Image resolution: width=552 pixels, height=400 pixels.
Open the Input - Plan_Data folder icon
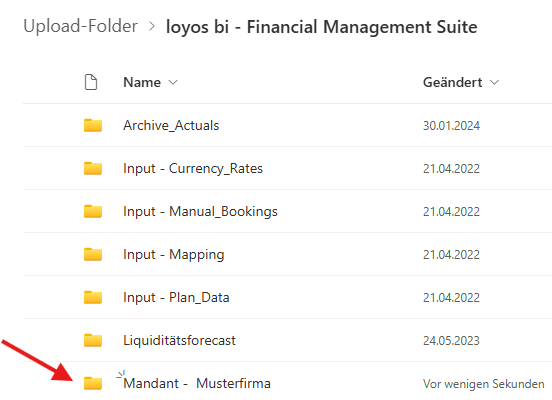pos(93,297)
